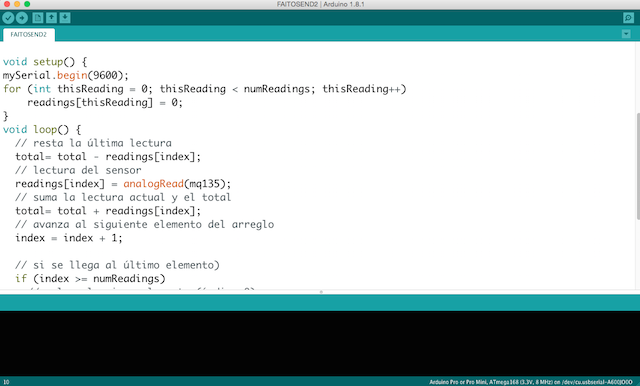Image resolution: width=640 pixels, height=386 pixels.
Task: Click comment "// si se llega al último elemento)"
Action: click(x=118, y=265)
